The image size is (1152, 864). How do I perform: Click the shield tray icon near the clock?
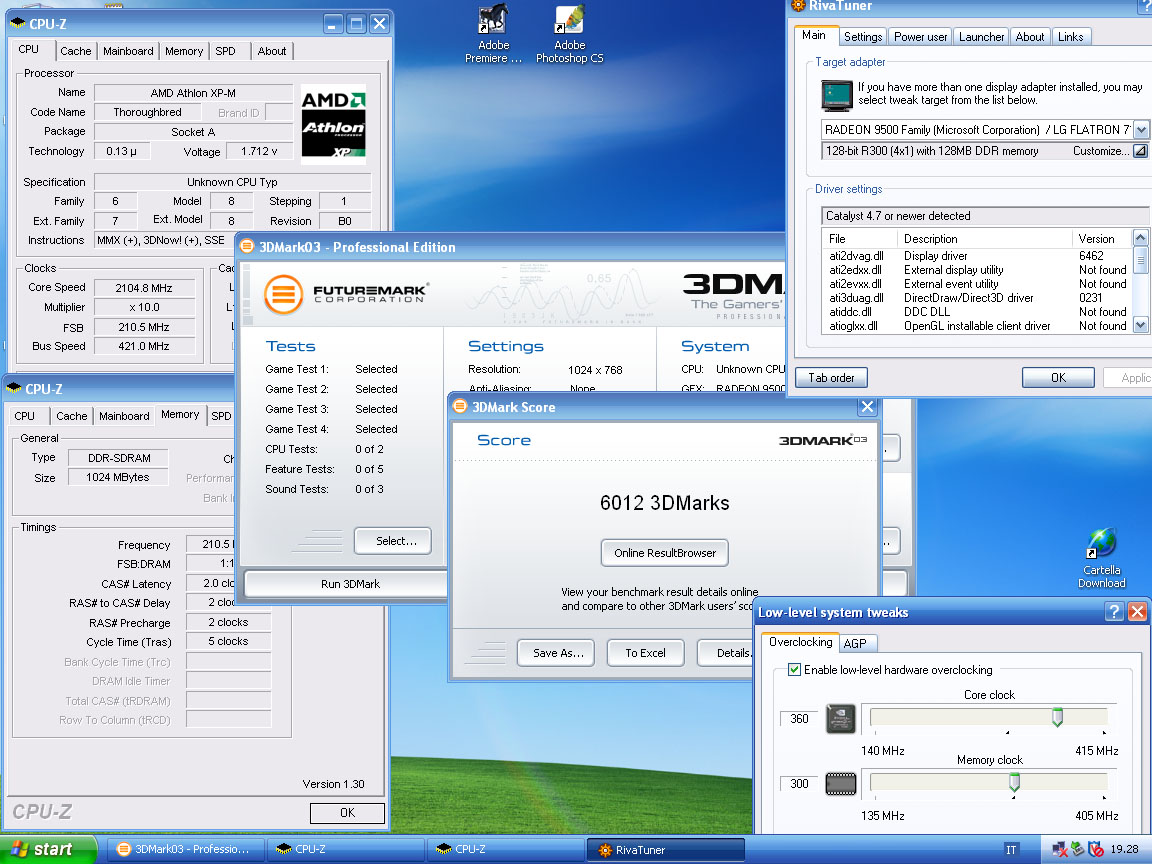coord(1095,849)
